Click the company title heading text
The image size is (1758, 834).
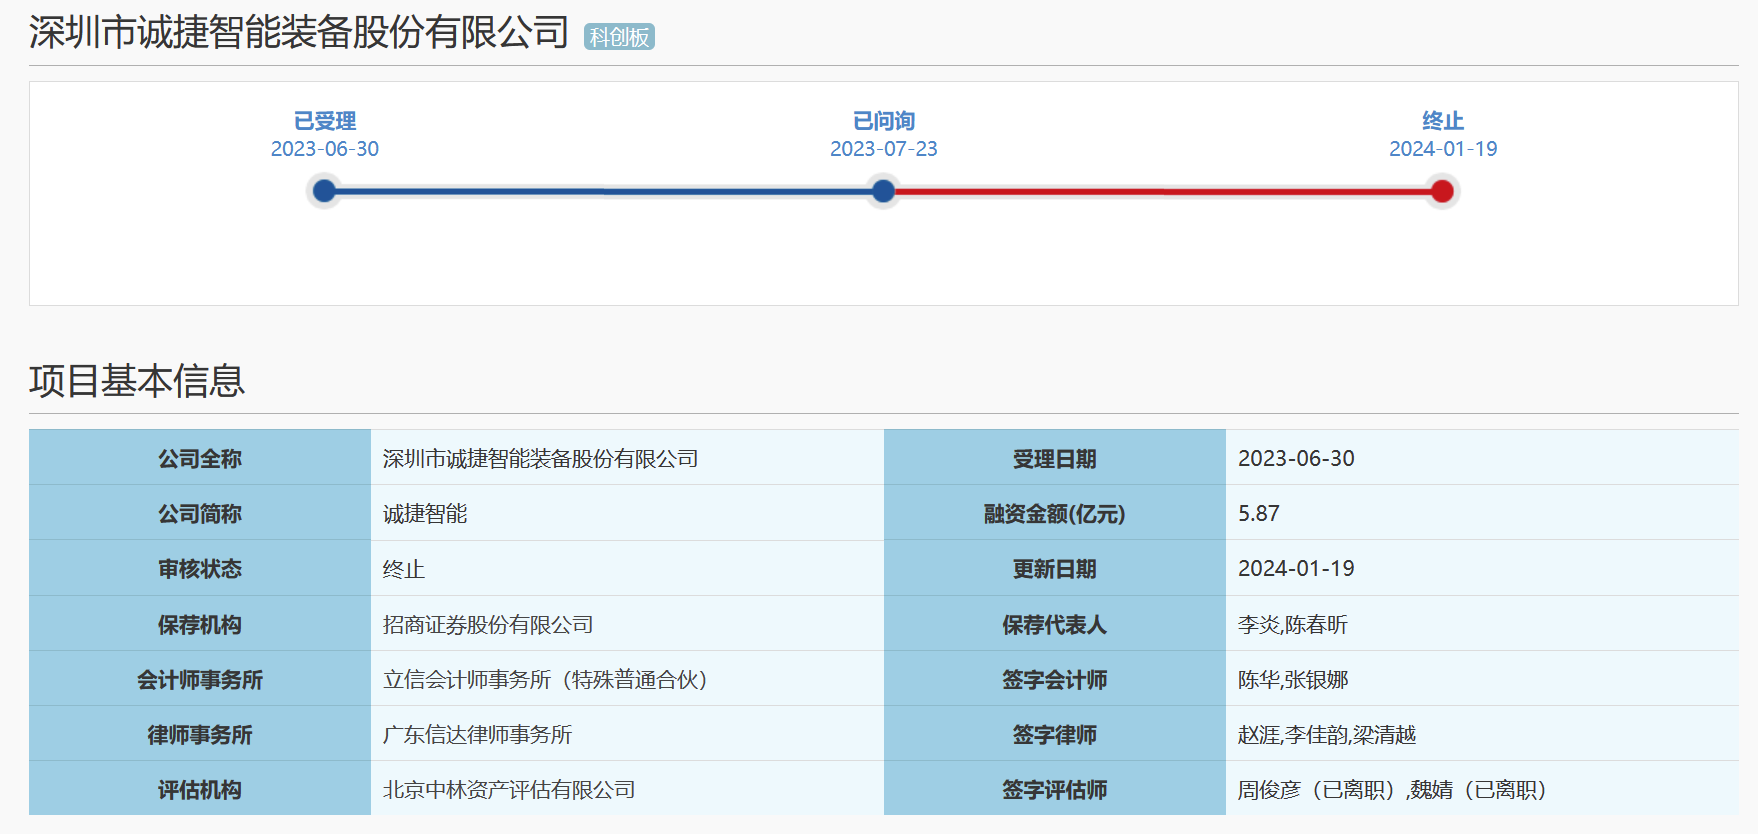(299, 33)
